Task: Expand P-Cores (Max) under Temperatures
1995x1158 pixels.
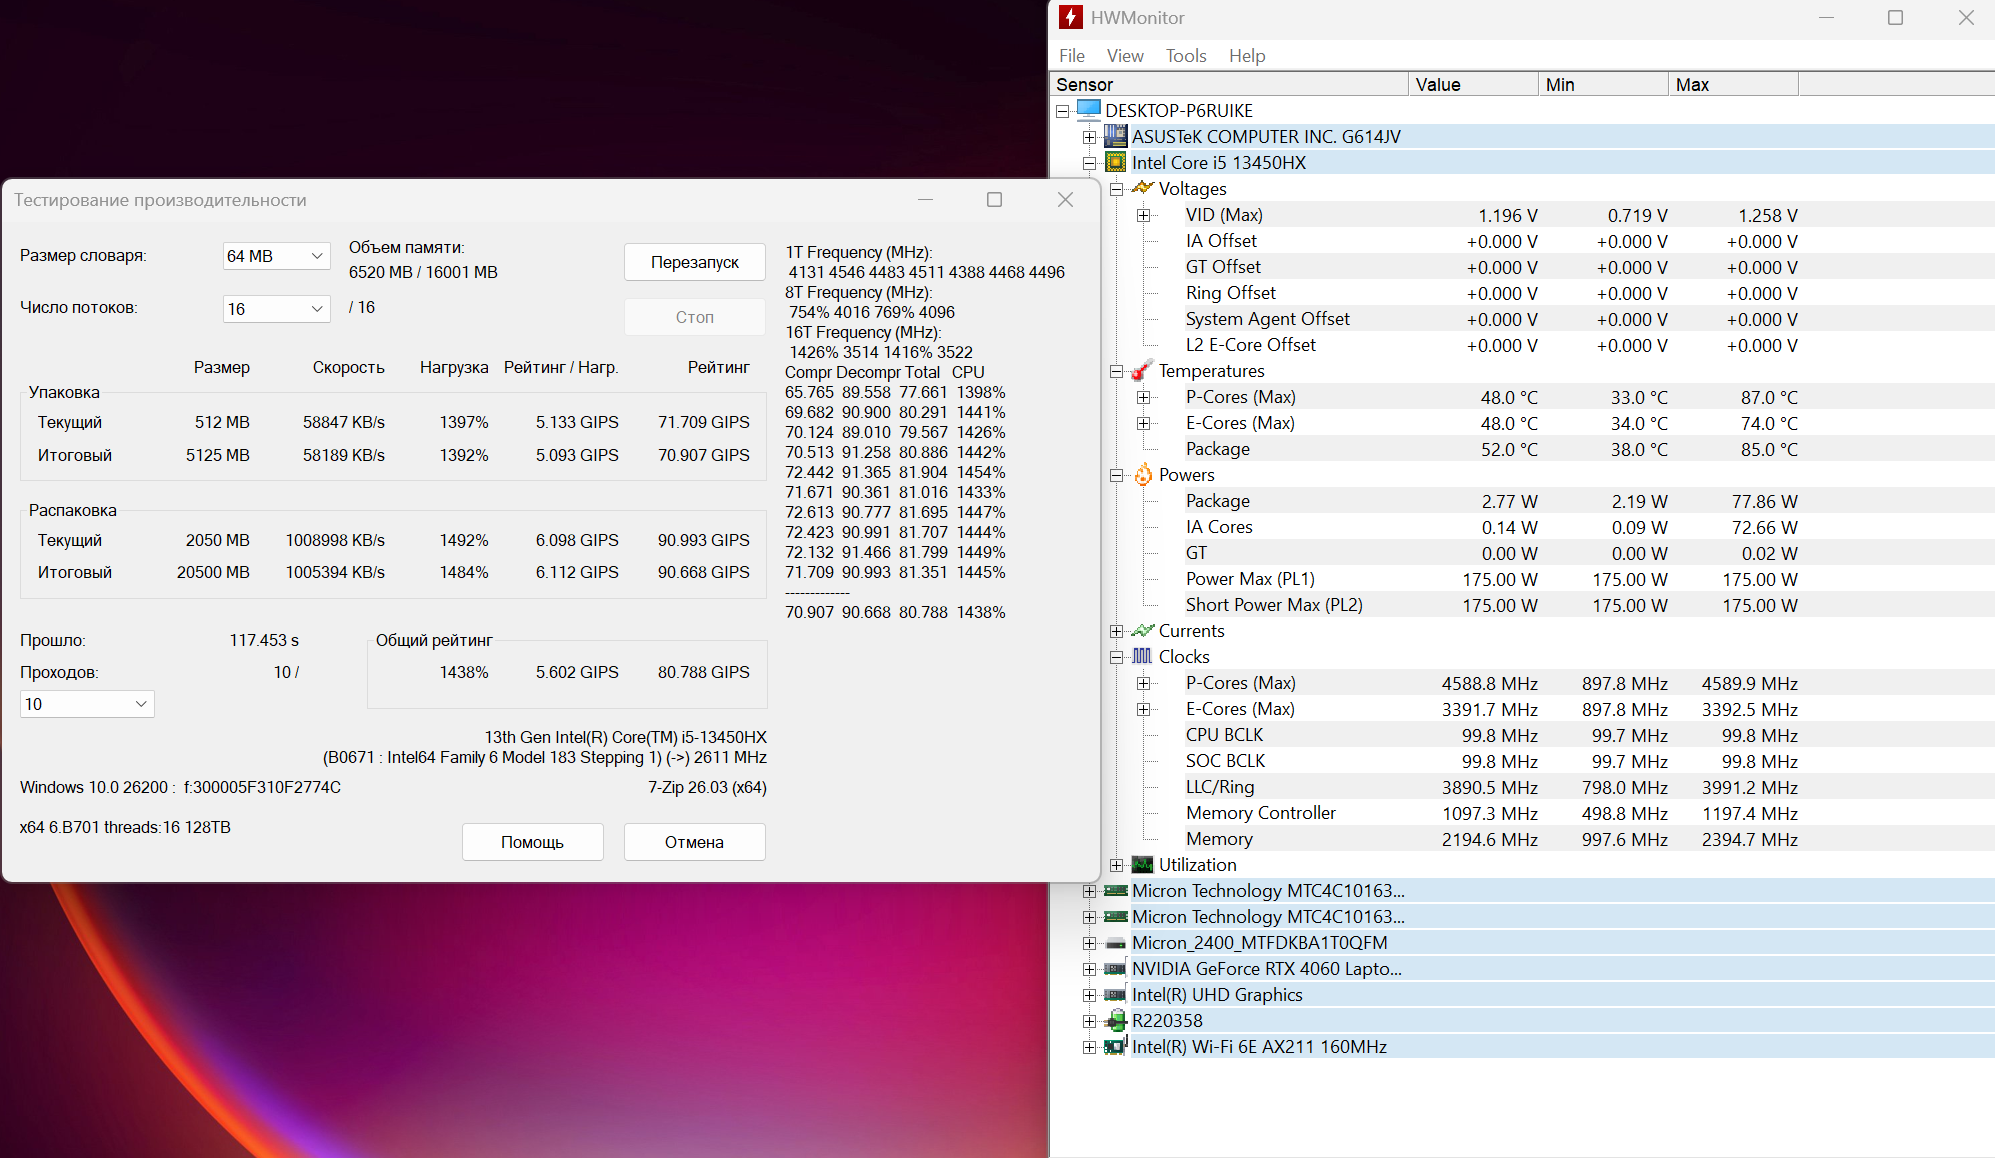Action: [1143, 396]
